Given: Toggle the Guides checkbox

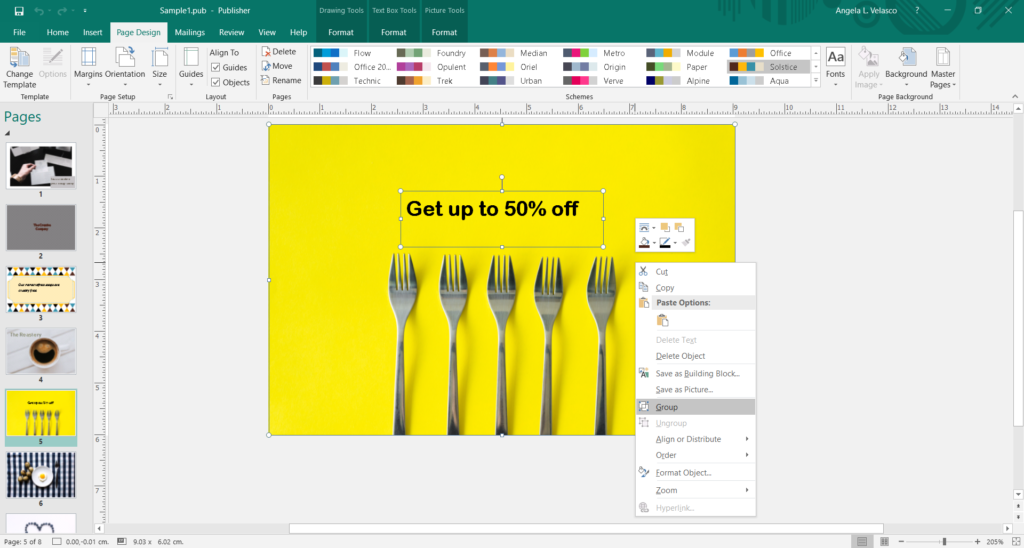Looking at the screenshot, I should (215, 67).
